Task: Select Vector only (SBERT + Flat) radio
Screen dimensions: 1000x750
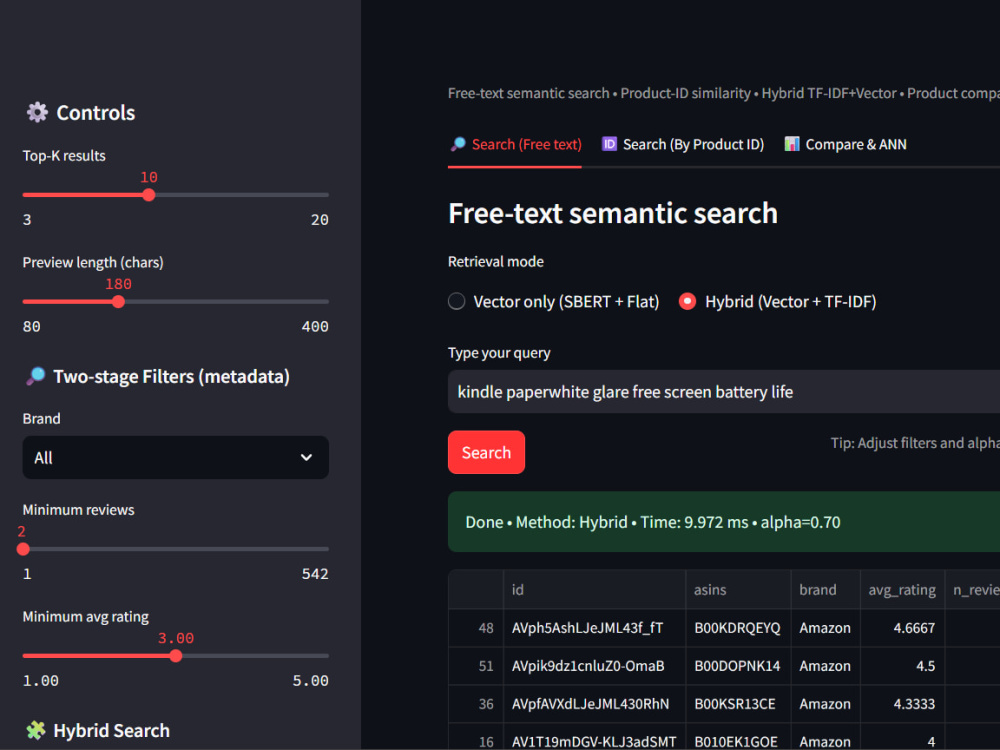Action: [x=457, y=301]
